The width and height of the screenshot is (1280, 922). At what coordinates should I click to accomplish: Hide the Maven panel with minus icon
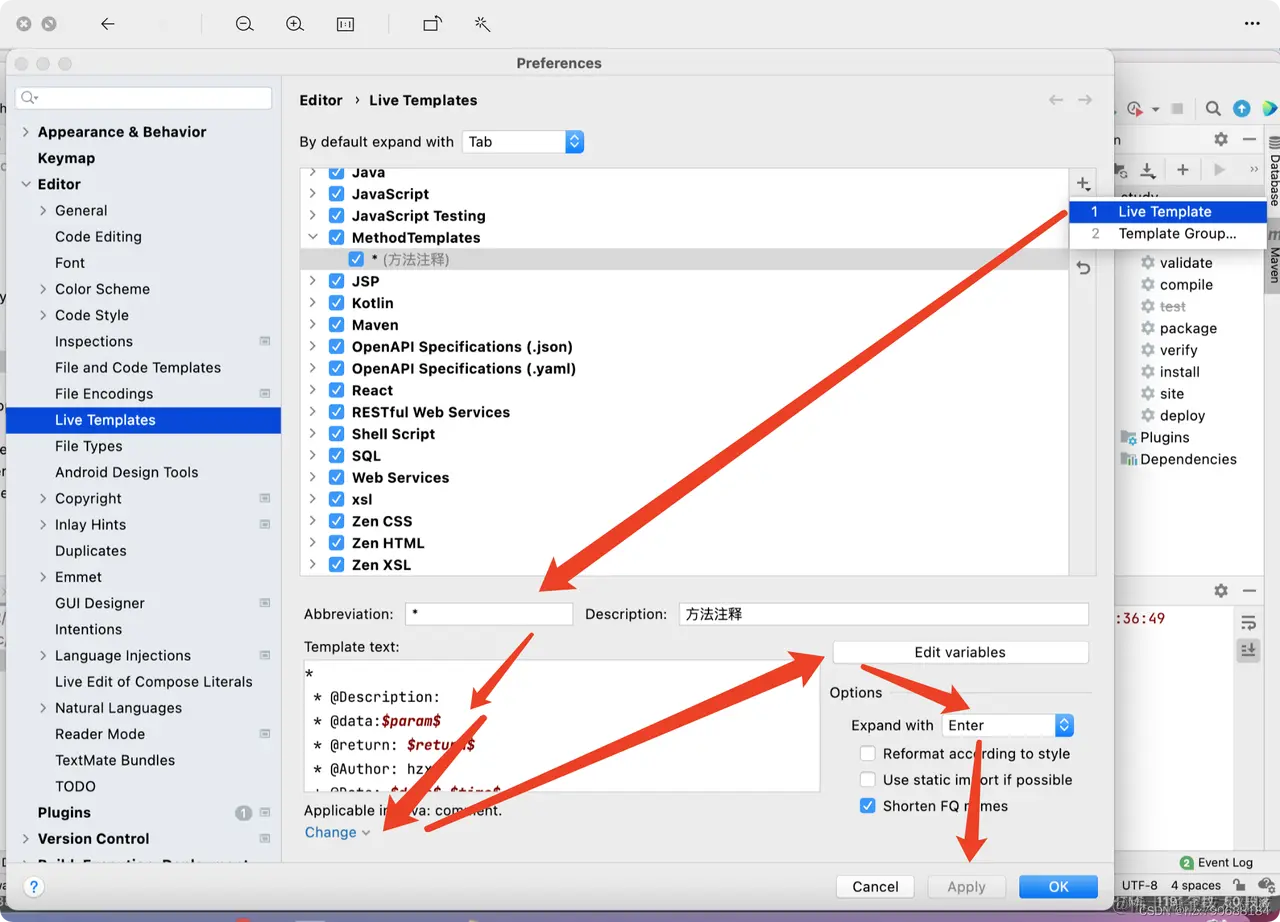coord(1249,140)
